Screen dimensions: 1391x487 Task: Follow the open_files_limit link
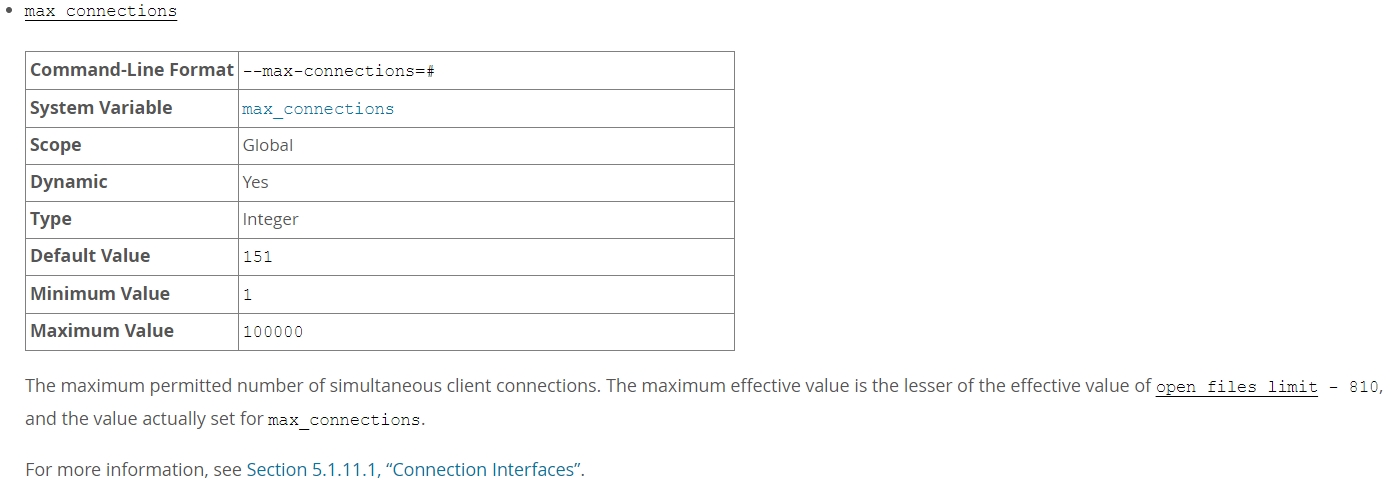pyautogui.click(x=1236, y=387)
